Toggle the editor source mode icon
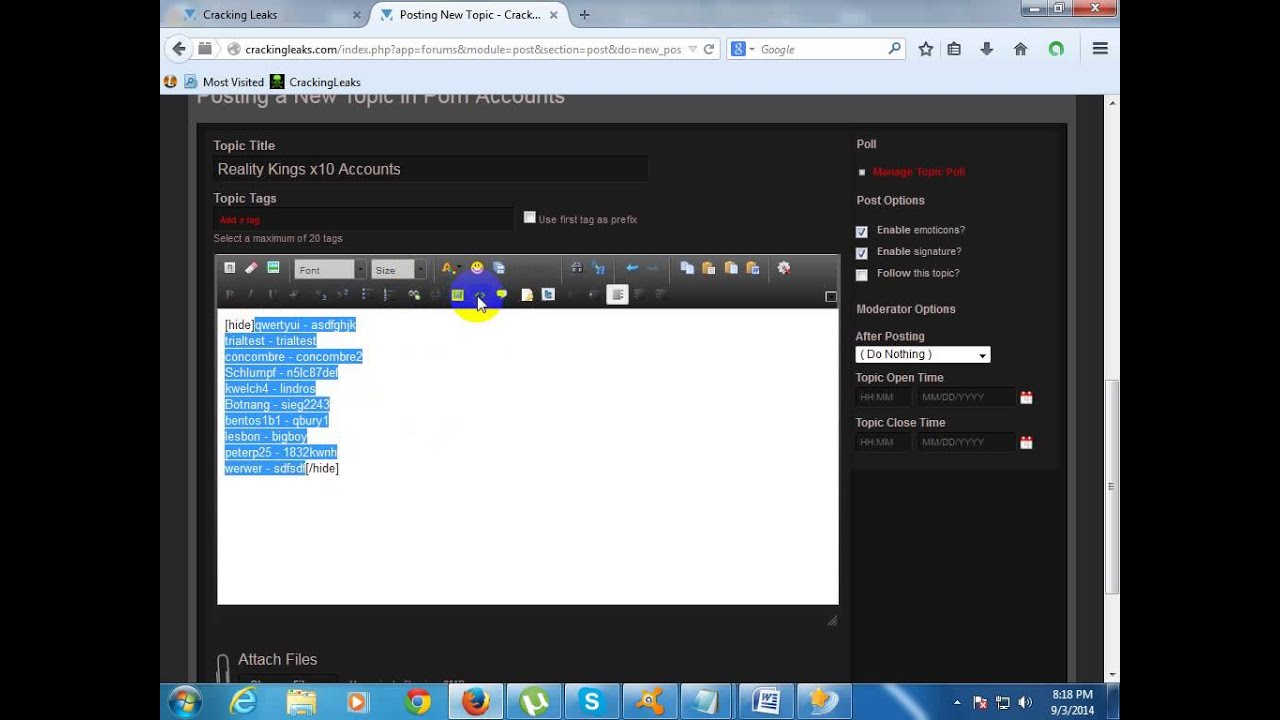This screenshot has width=1280, height=720. point(229,268)
